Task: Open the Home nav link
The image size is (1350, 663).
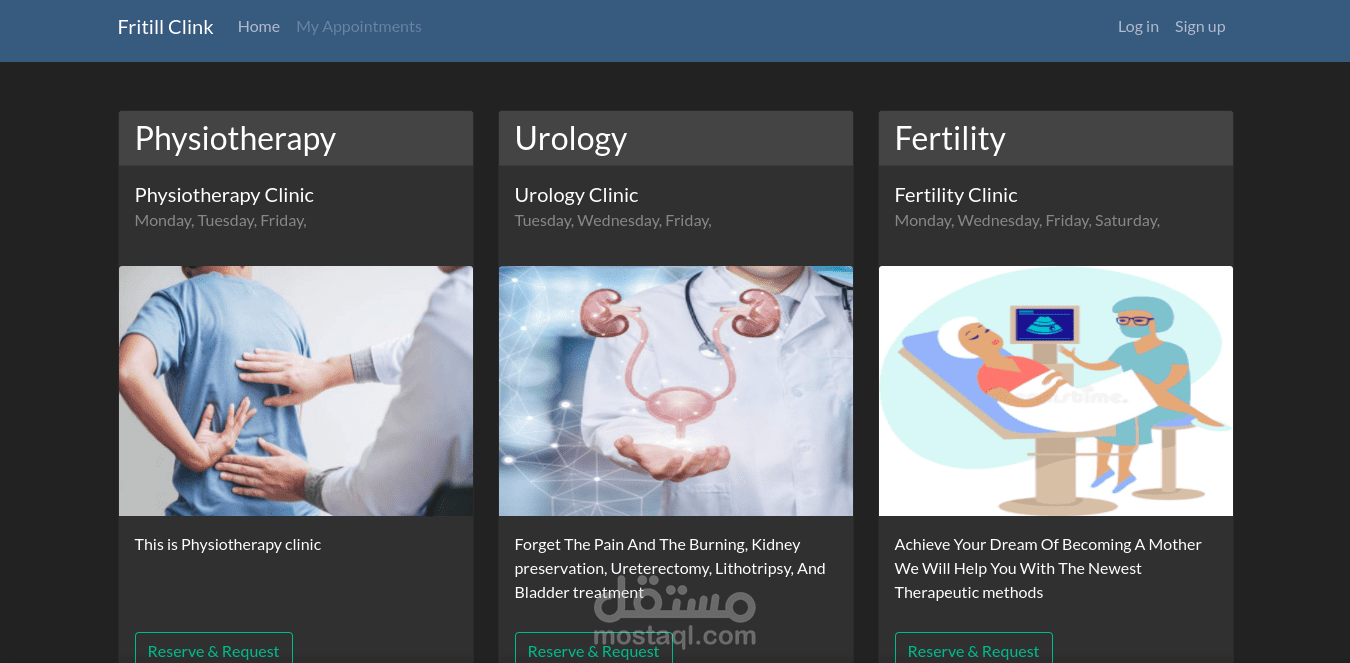Action: click(x=258, y=27)
